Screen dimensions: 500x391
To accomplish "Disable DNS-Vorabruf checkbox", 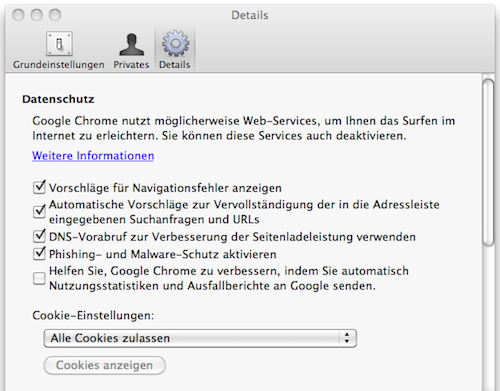I will 39,236.
